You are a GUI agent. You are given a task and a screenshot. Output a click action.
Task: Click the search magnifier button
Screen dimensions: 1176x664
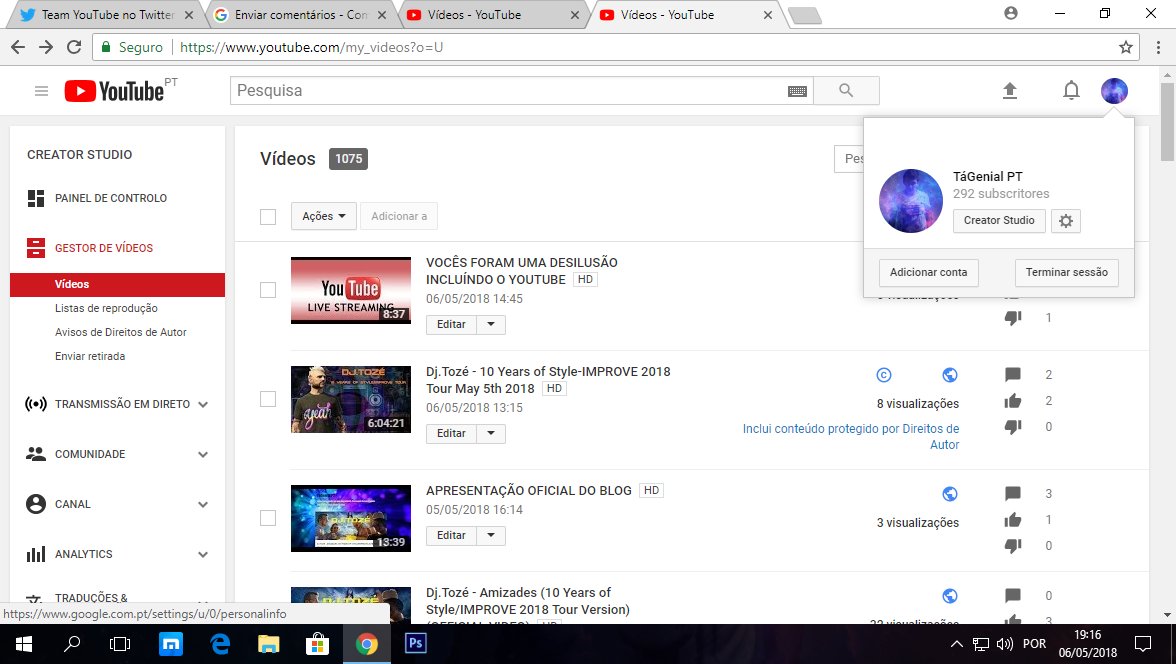846,90
